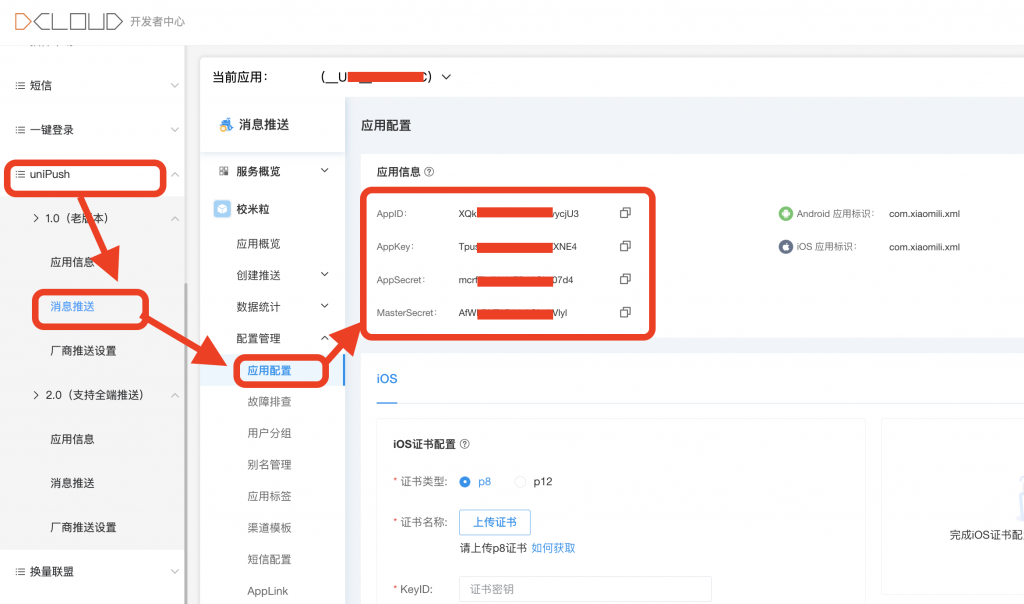The height and width of the screenshot is (604, 1024).
Task: Copy the MasterSecret value
Action: coord(625,312)
